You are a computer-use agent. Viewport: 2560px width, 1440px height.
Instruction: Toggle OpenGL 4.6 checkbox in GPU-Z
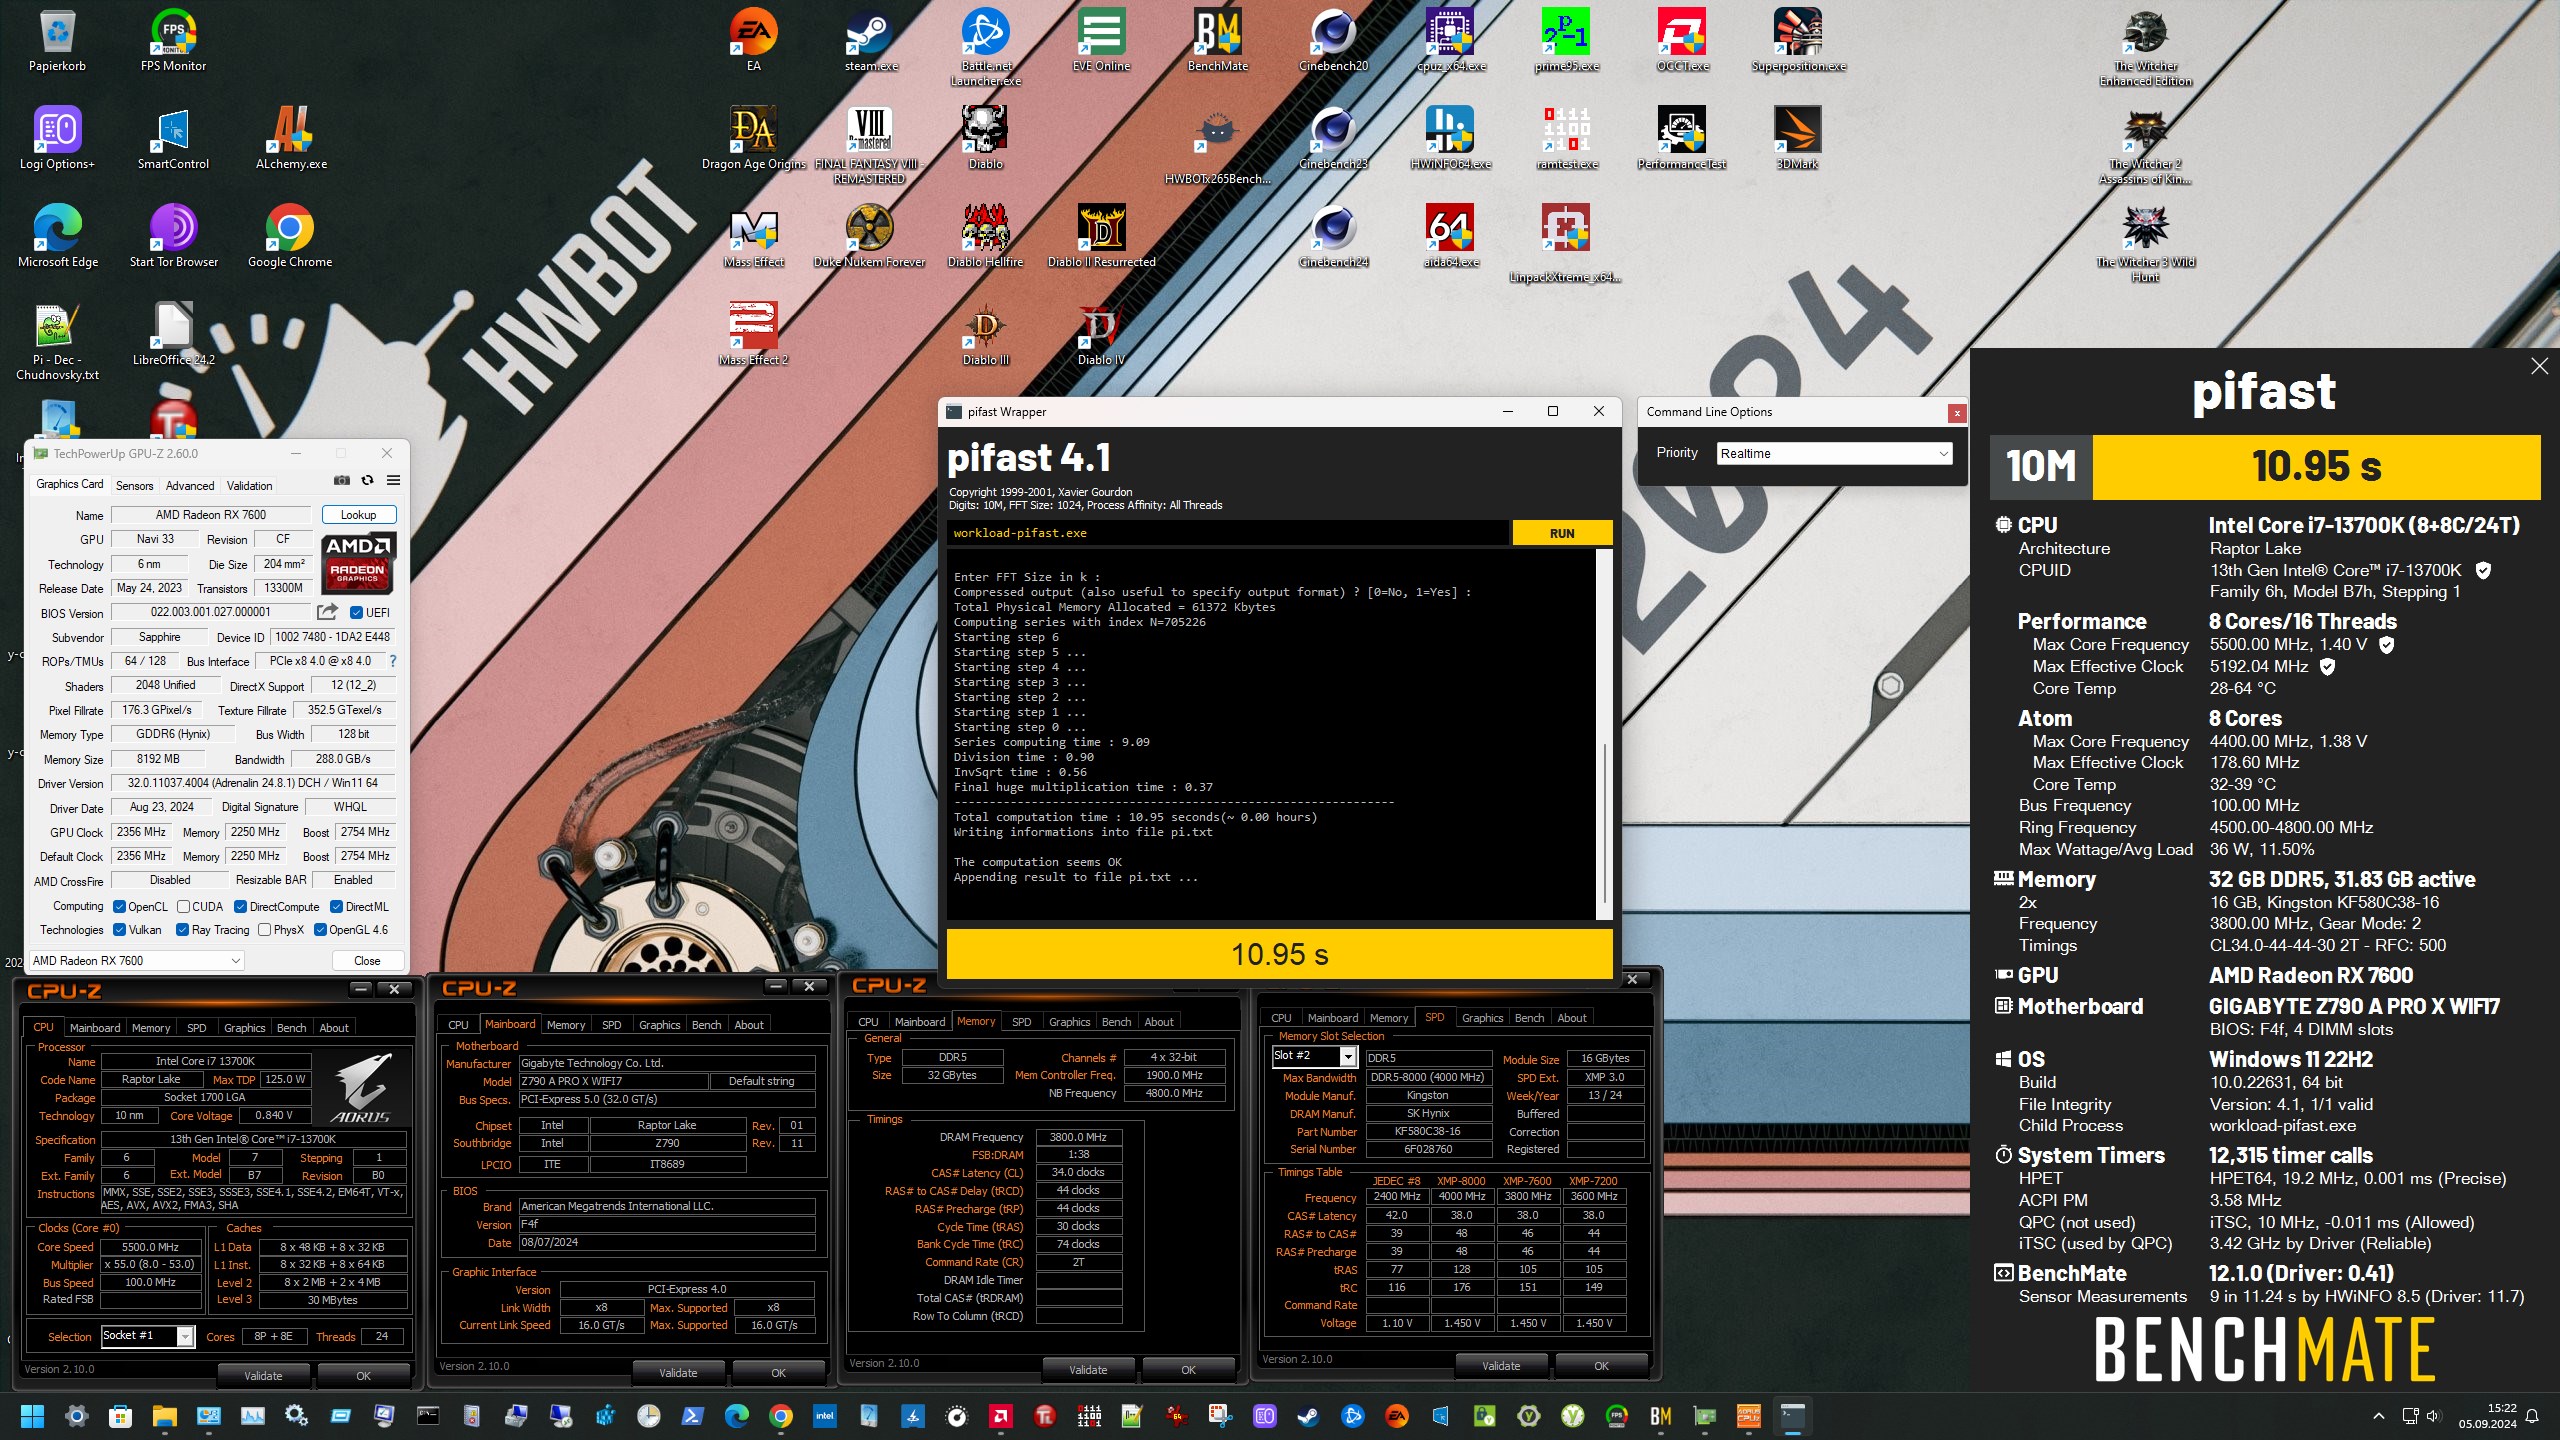(320, 930)
